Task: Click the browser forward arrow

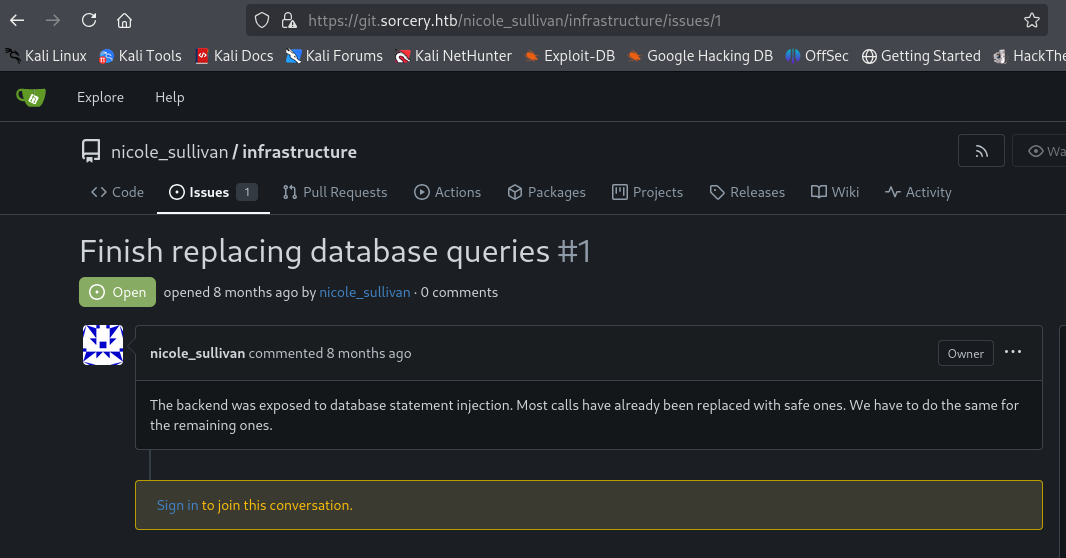Action: [52, 20]
